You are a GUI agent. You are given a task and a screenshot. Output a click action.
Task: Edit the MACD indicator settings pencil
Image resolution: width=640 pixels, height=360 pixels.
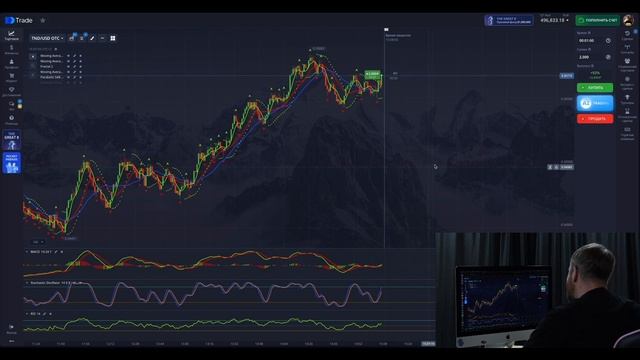(x=56, y=252)
